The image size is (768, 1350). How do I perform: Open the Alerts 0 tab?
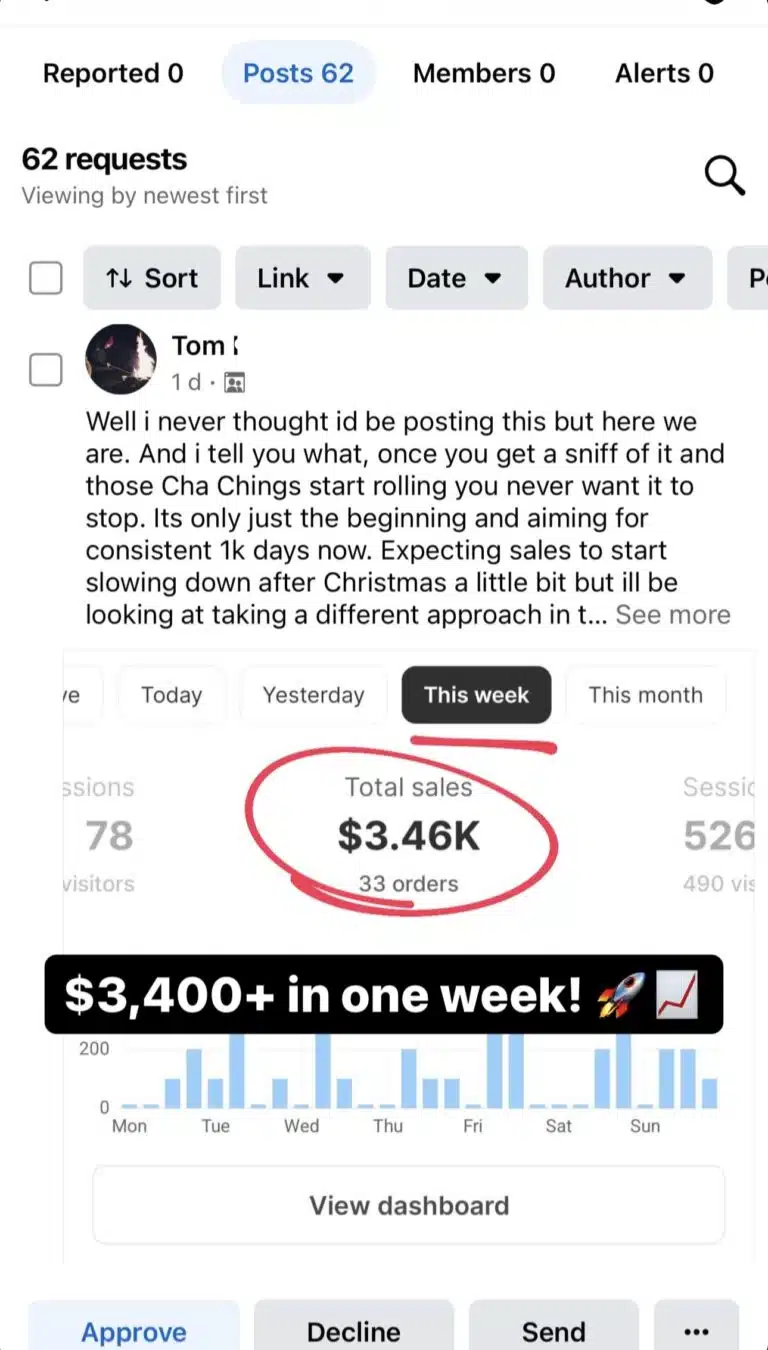(664, 73)
